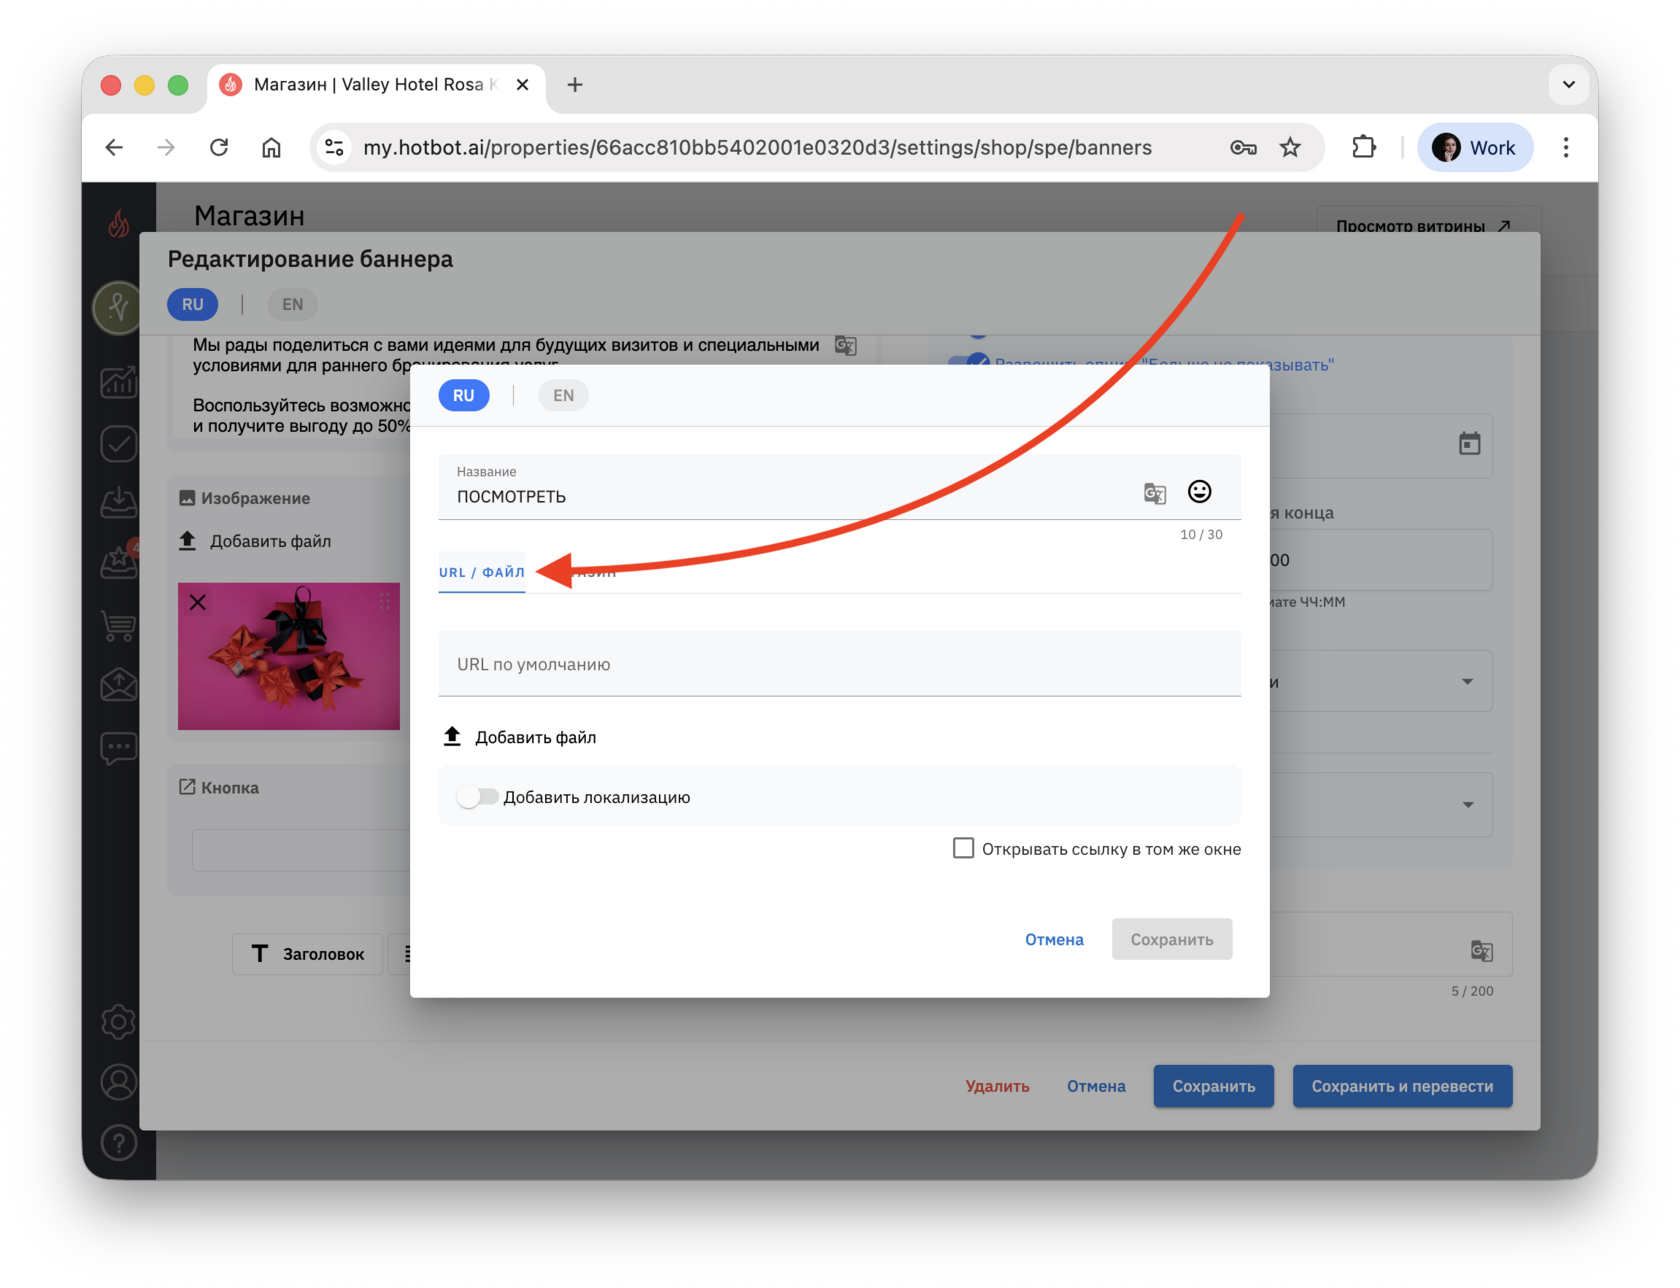Open a new browser tab

575,85
